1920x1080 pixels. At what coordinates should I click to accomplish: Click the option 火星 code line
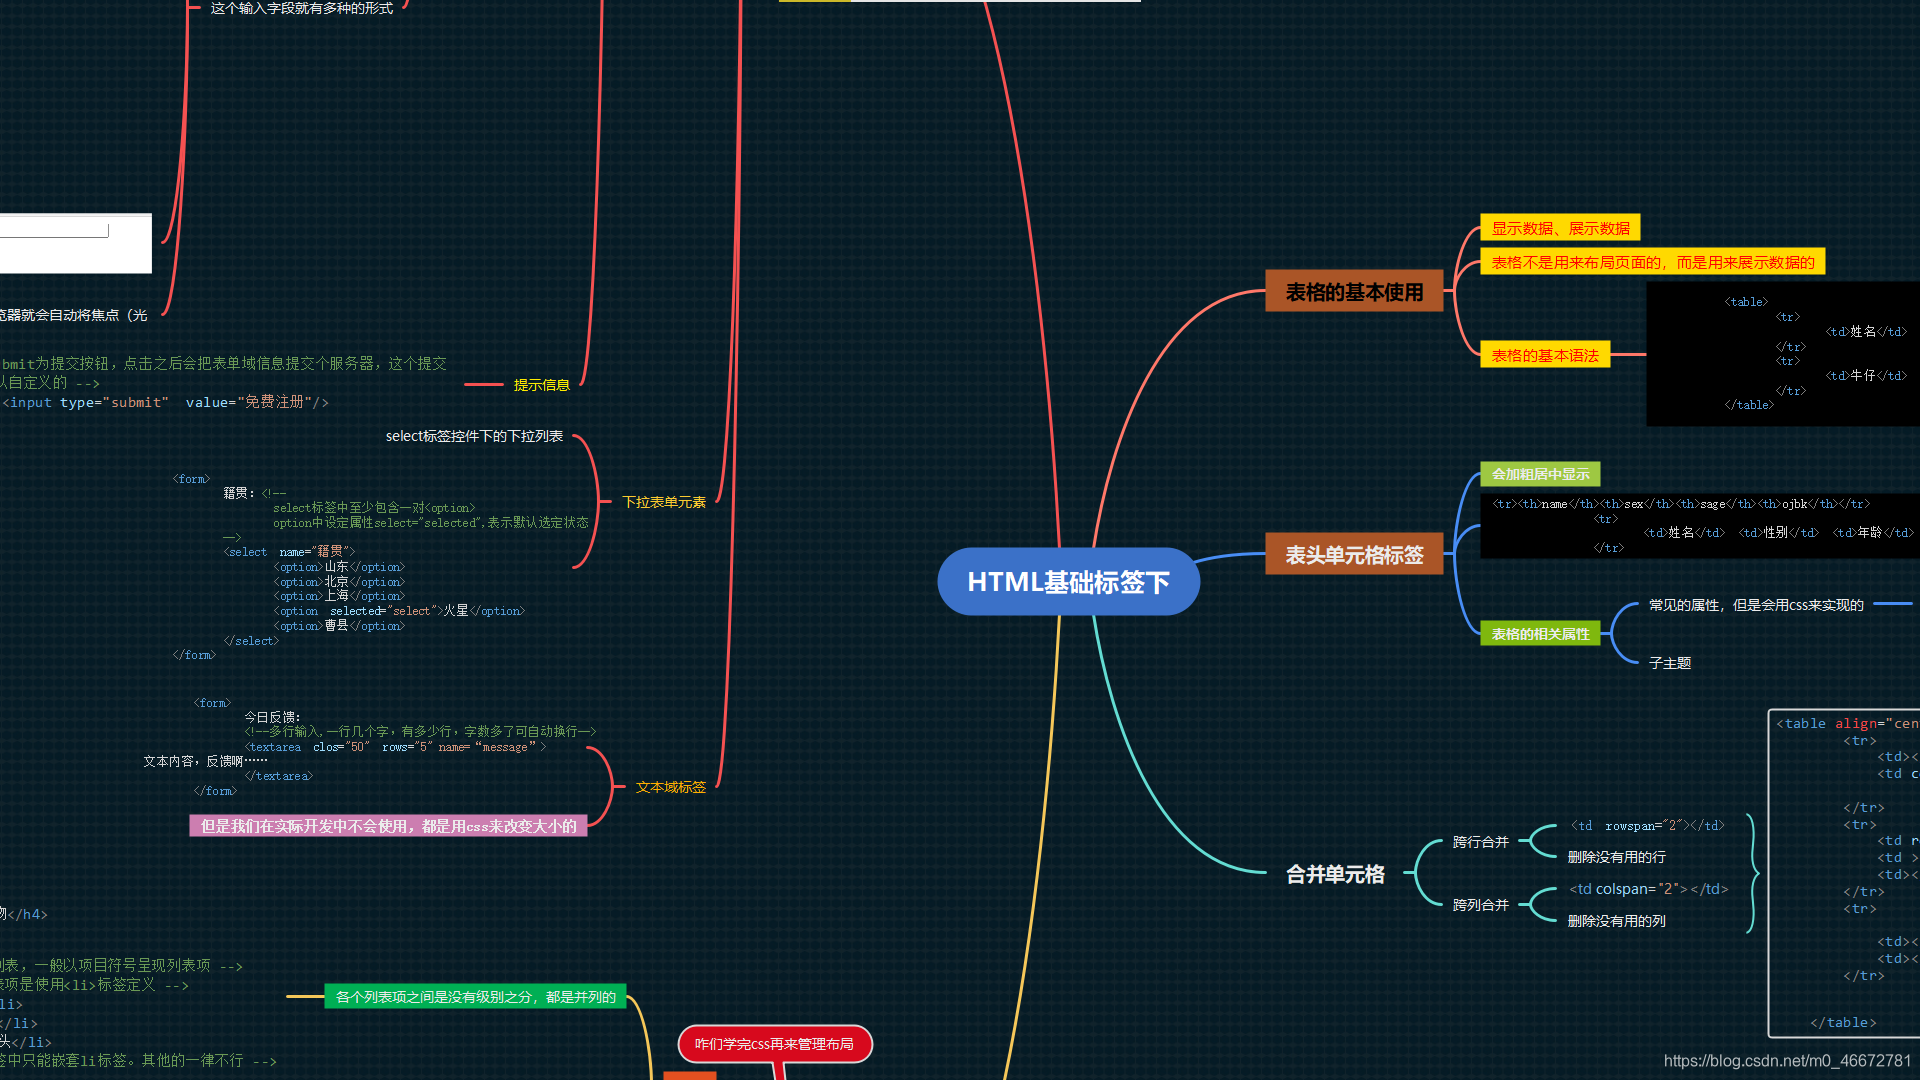tap(399, 611)
